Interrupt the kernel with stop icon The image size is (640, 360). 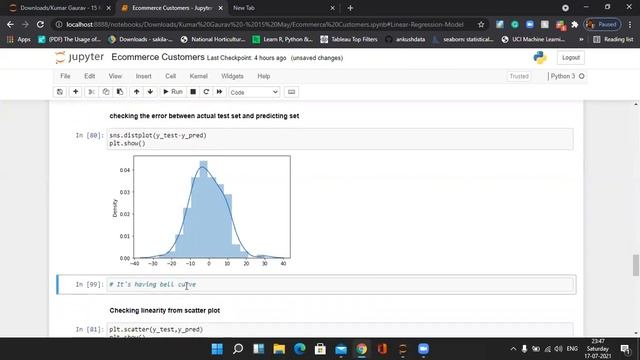coord(193,92)
